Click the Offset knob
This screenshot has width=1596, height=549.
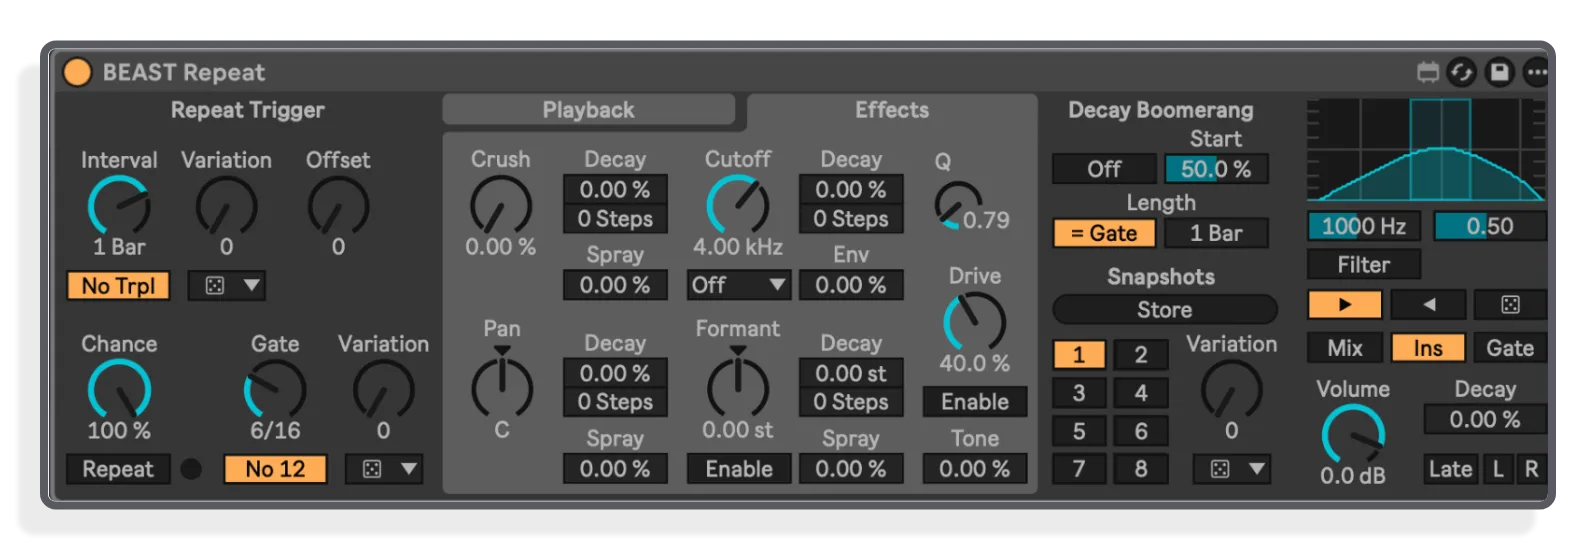338,206
